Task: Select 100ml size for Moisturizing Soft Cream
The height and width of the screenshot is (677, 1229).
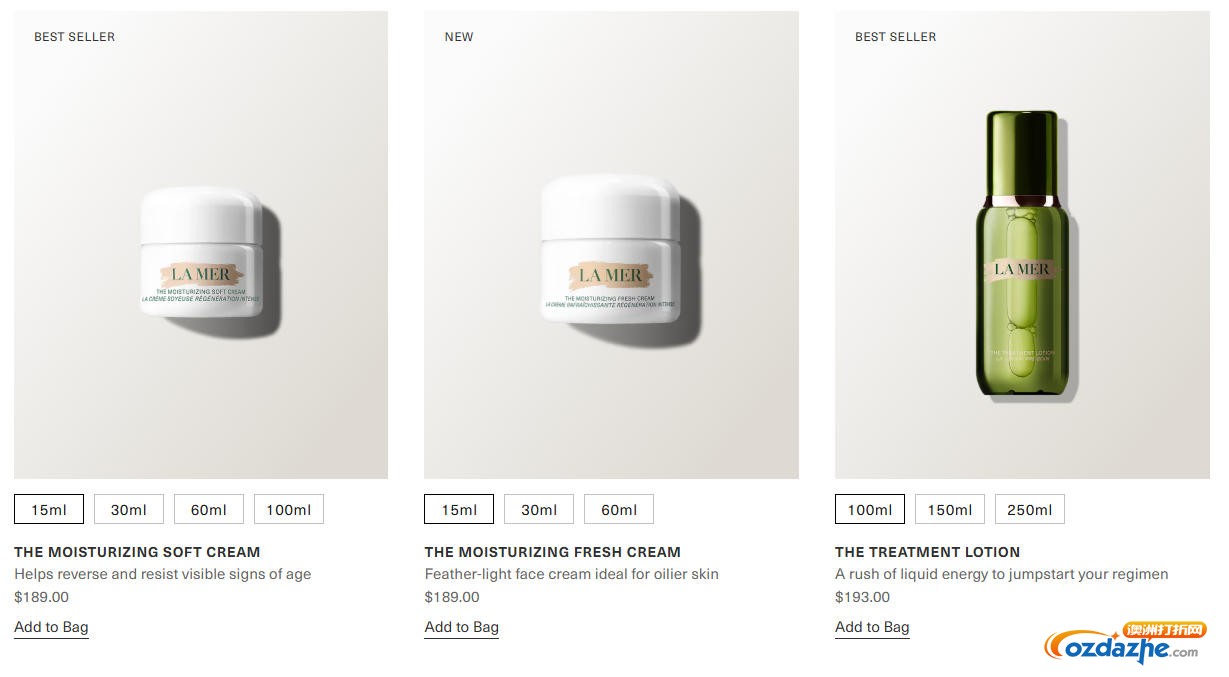Action: pos(289,509)
